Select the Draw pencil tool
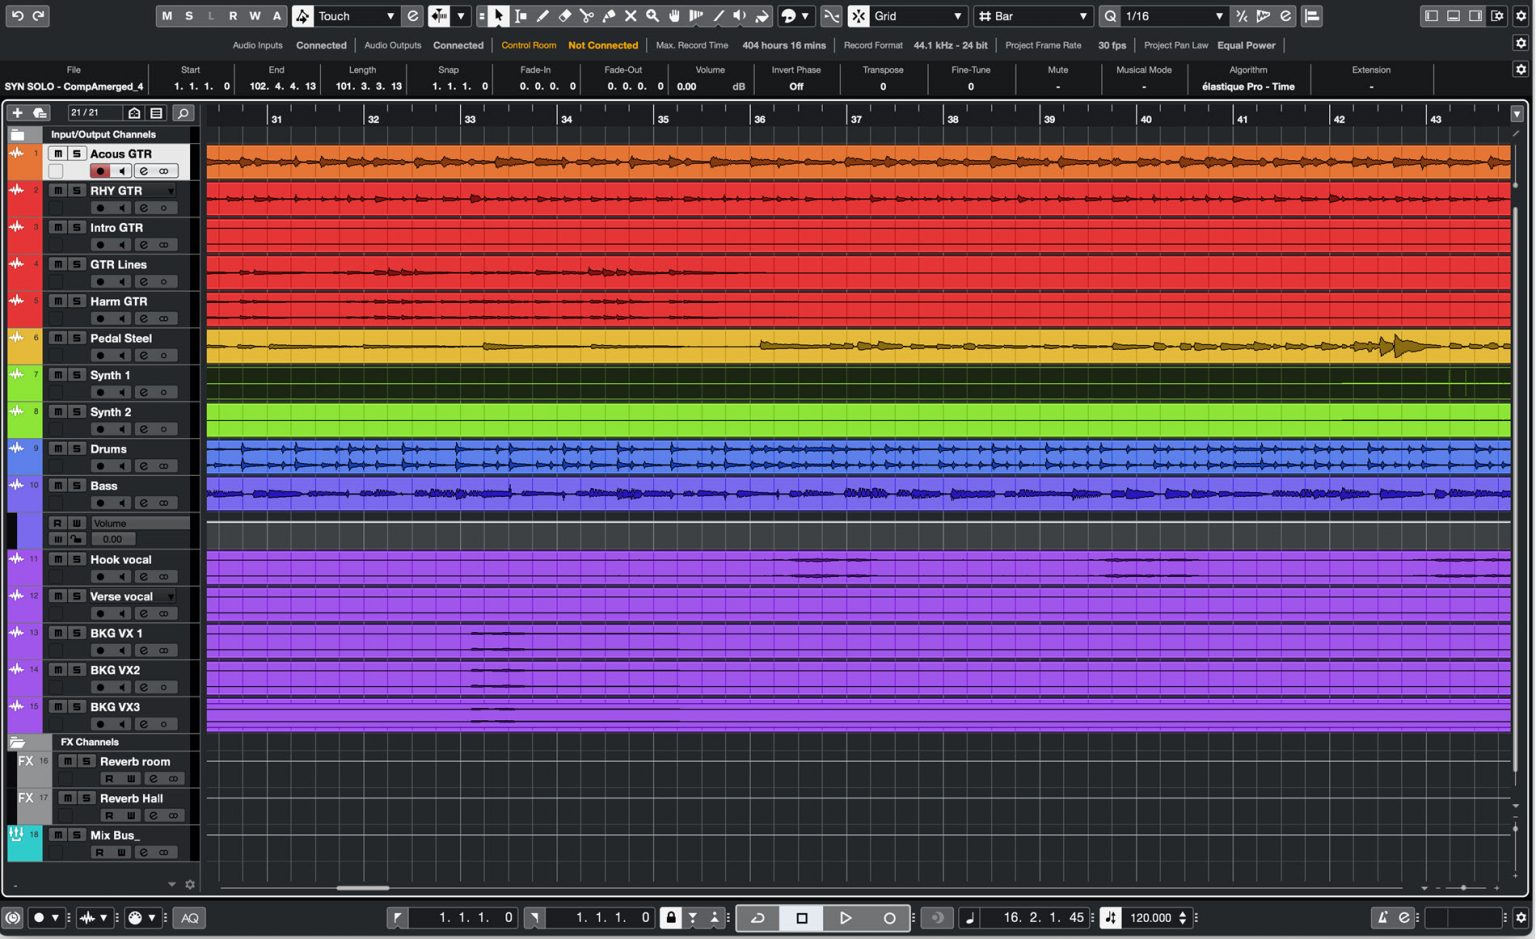Screen dimensions: 1536x939 pyautogui.click(x=543, y=17)
